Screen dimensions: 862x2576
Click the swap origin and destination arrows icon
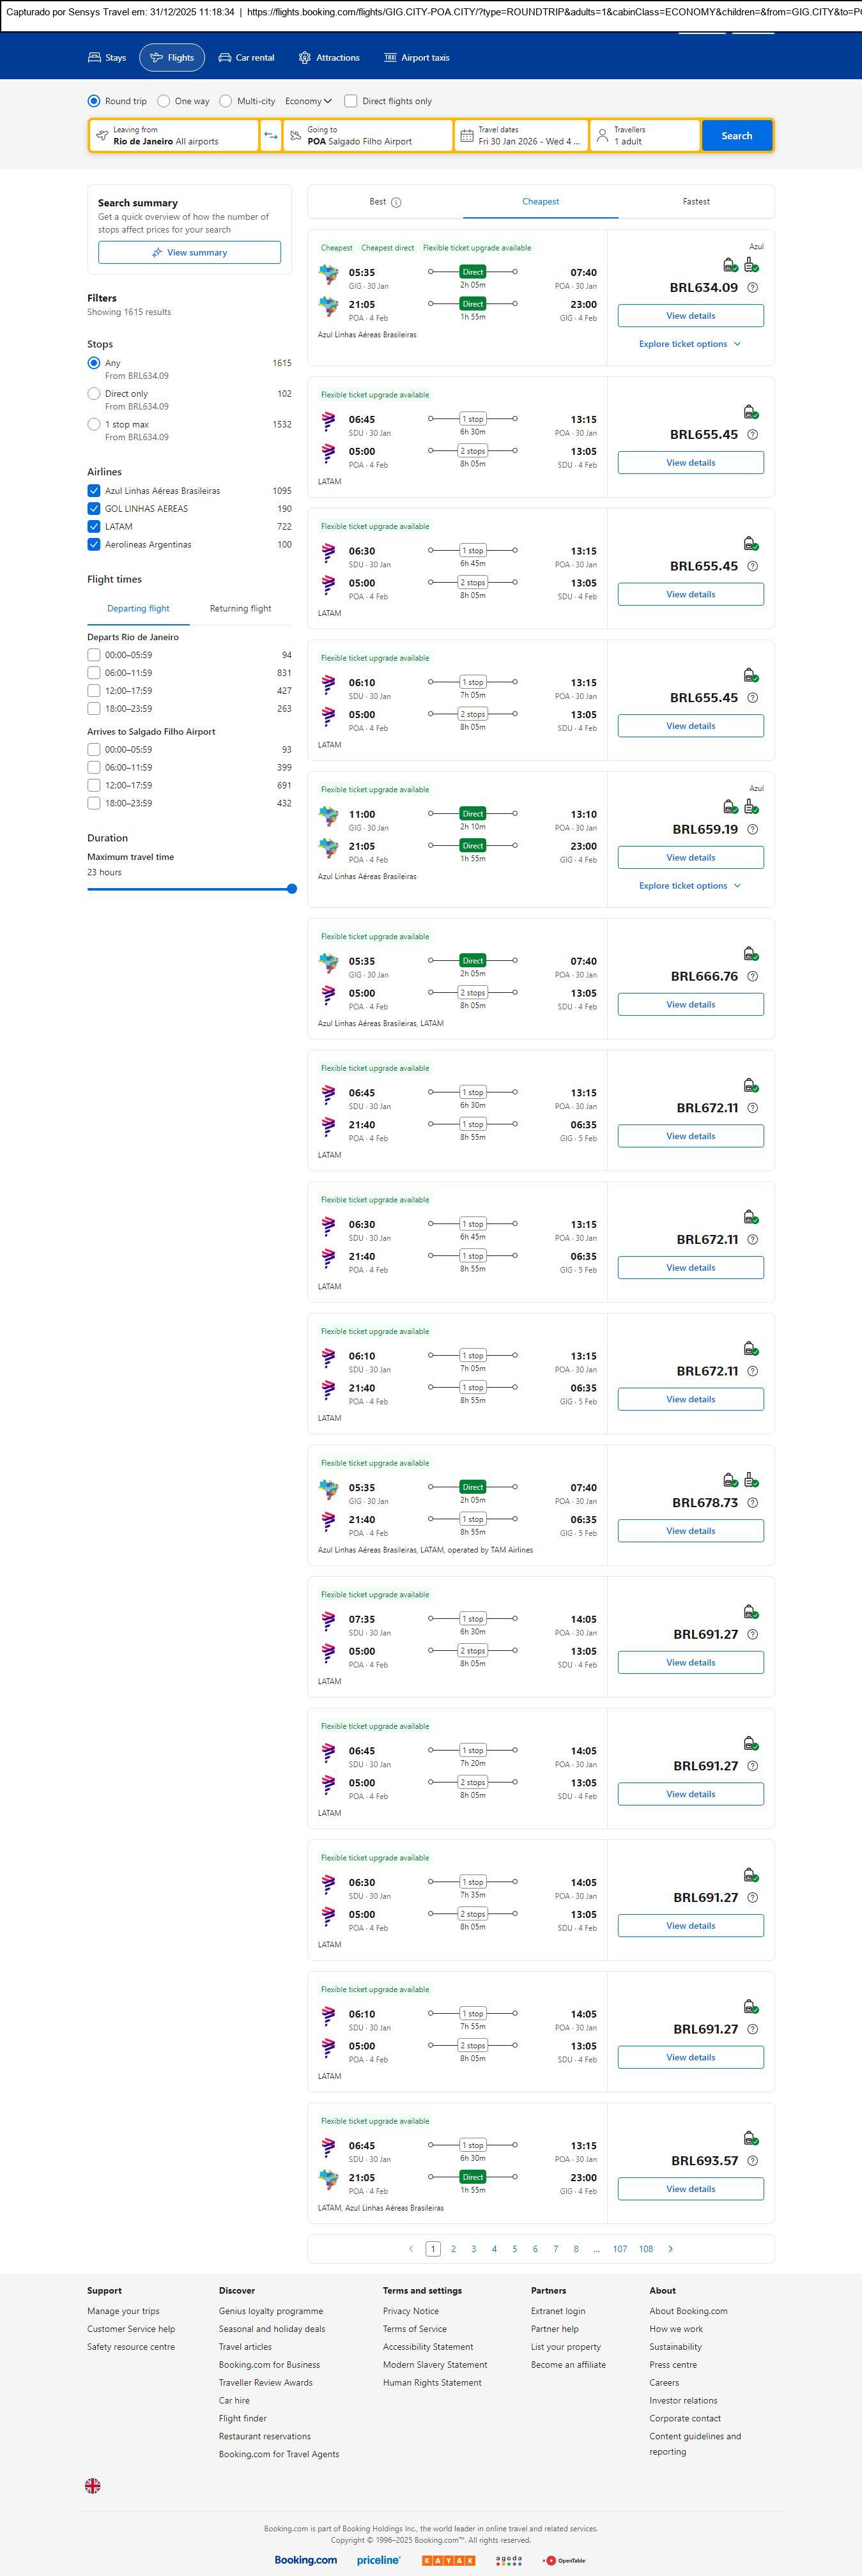click(x=270, y=136)
